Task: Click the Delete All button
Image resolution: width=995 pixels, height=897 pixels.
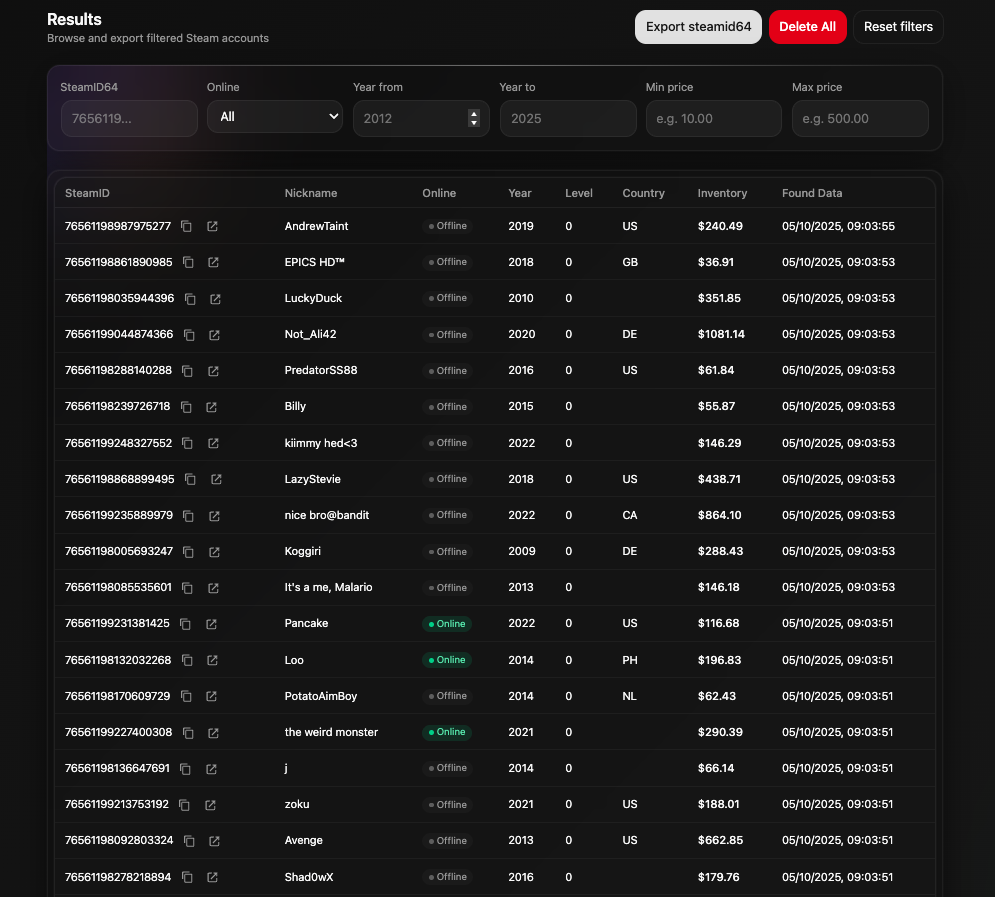Action: [807, 27]
